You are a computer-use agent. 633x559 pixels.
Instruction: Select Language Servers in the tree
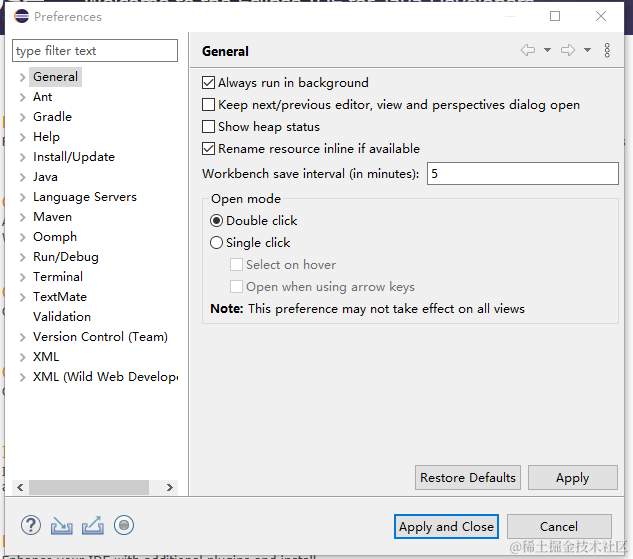click(85, 197)
